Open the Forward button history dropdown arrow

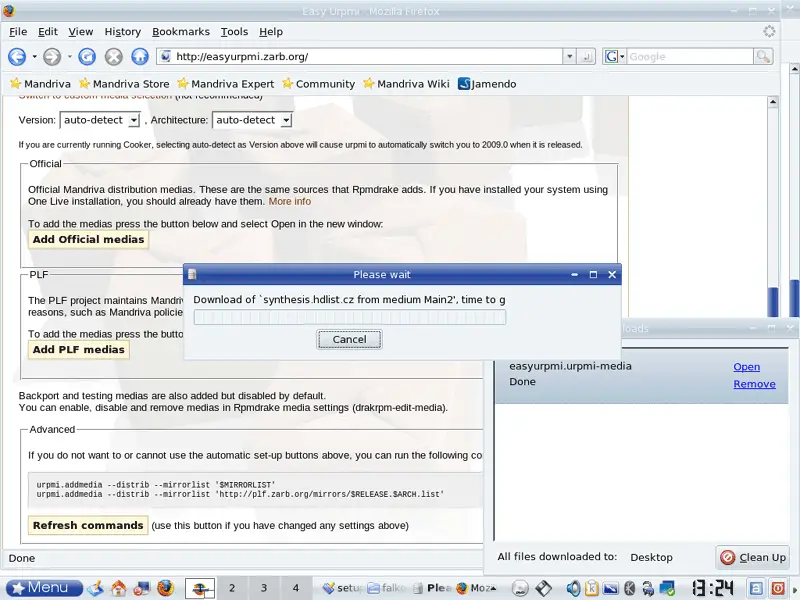pos(69,57)
